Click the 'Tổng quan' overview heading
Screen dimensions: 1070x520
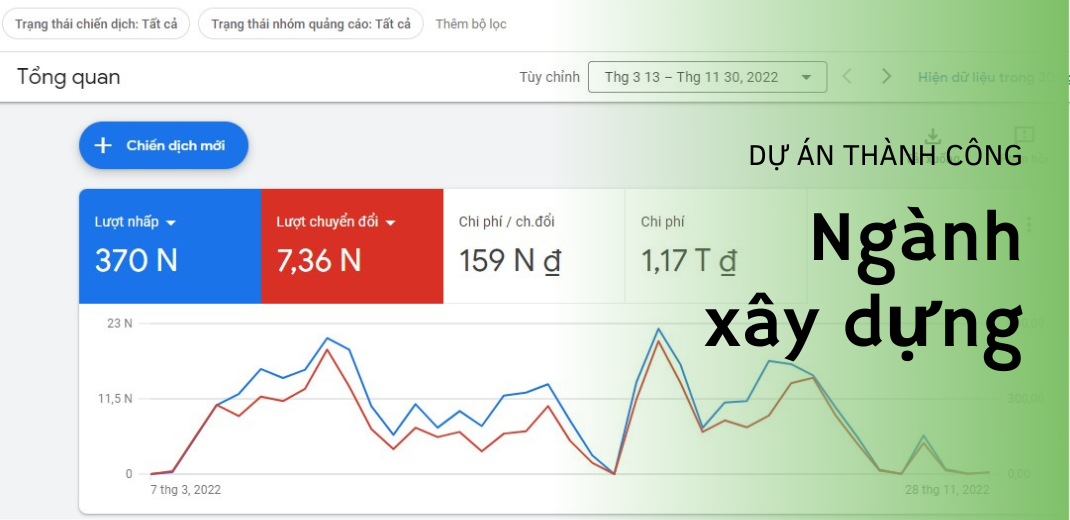point(68,77)
